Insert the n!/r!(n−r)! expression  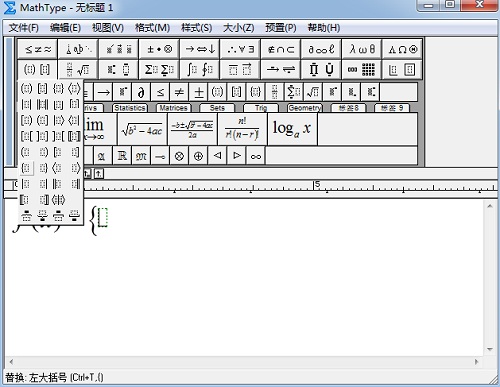coord(242,129)
